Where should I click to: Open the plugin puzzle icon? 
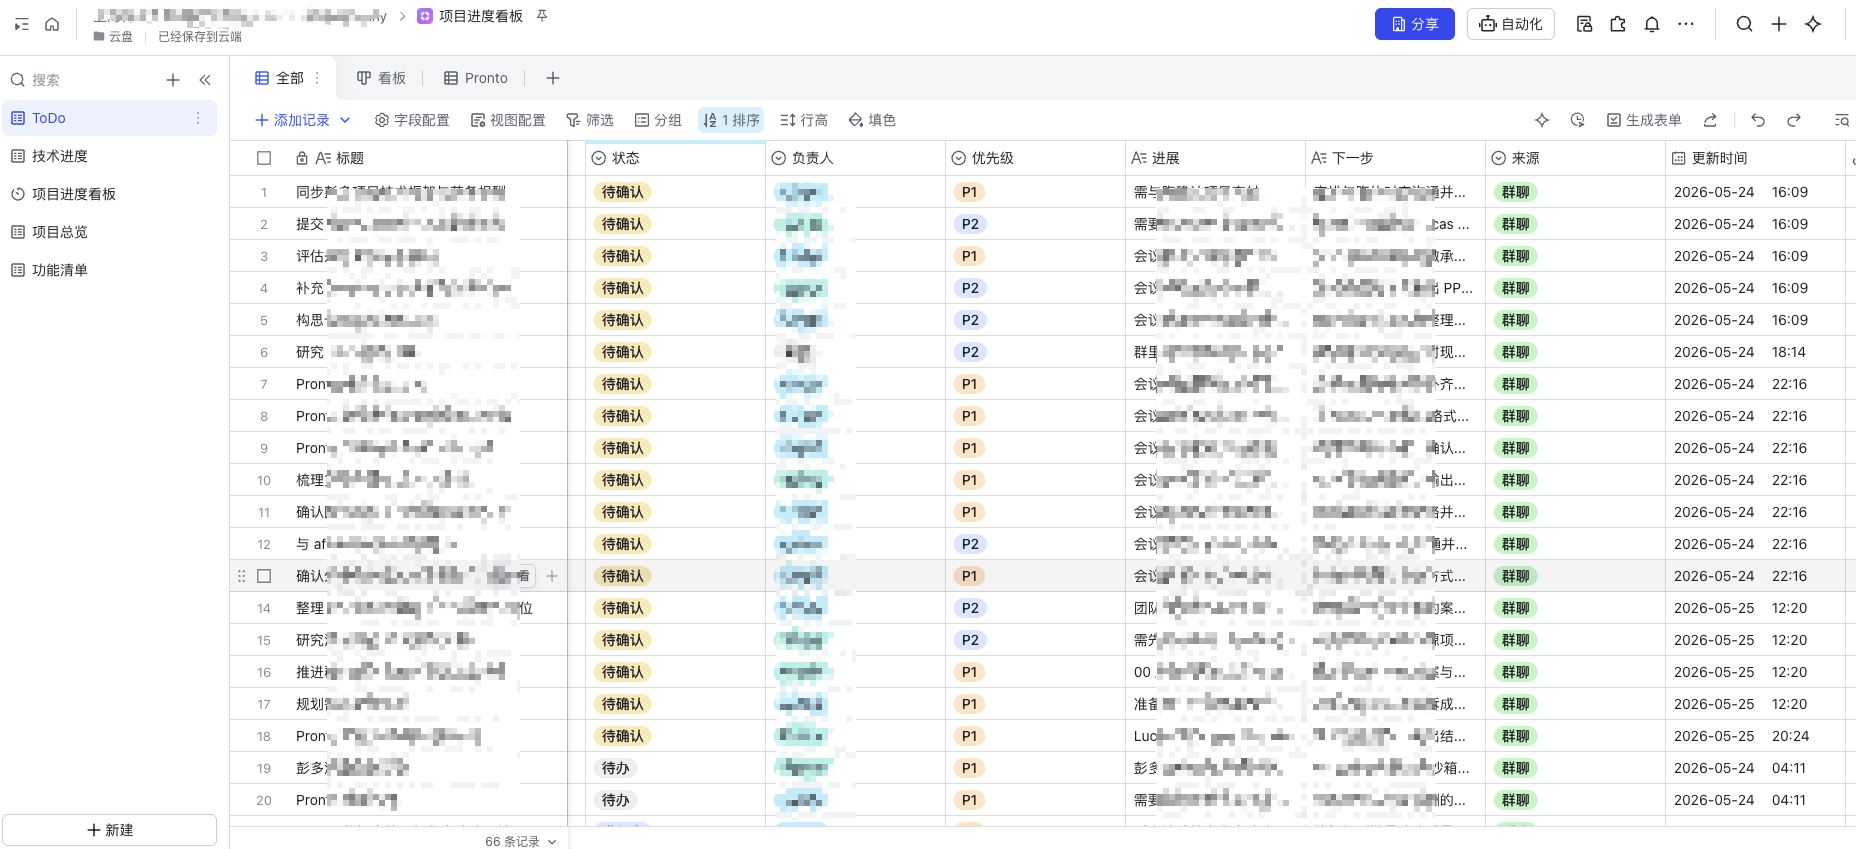click(x=1618, y=24)
